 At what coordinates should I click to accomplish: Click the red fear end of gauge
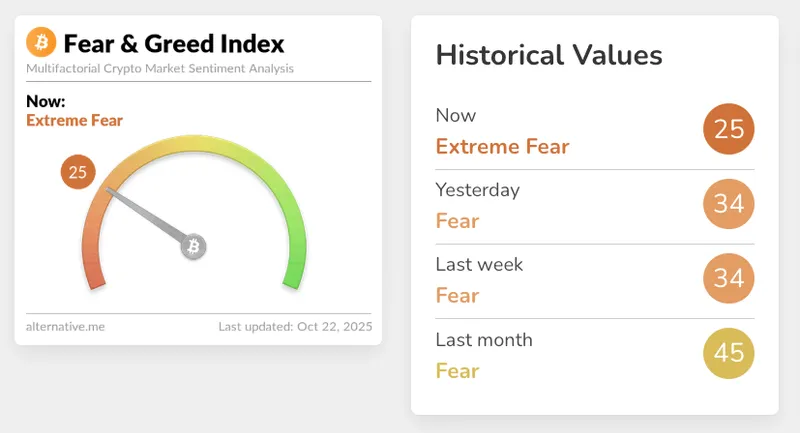pos(93,270)
